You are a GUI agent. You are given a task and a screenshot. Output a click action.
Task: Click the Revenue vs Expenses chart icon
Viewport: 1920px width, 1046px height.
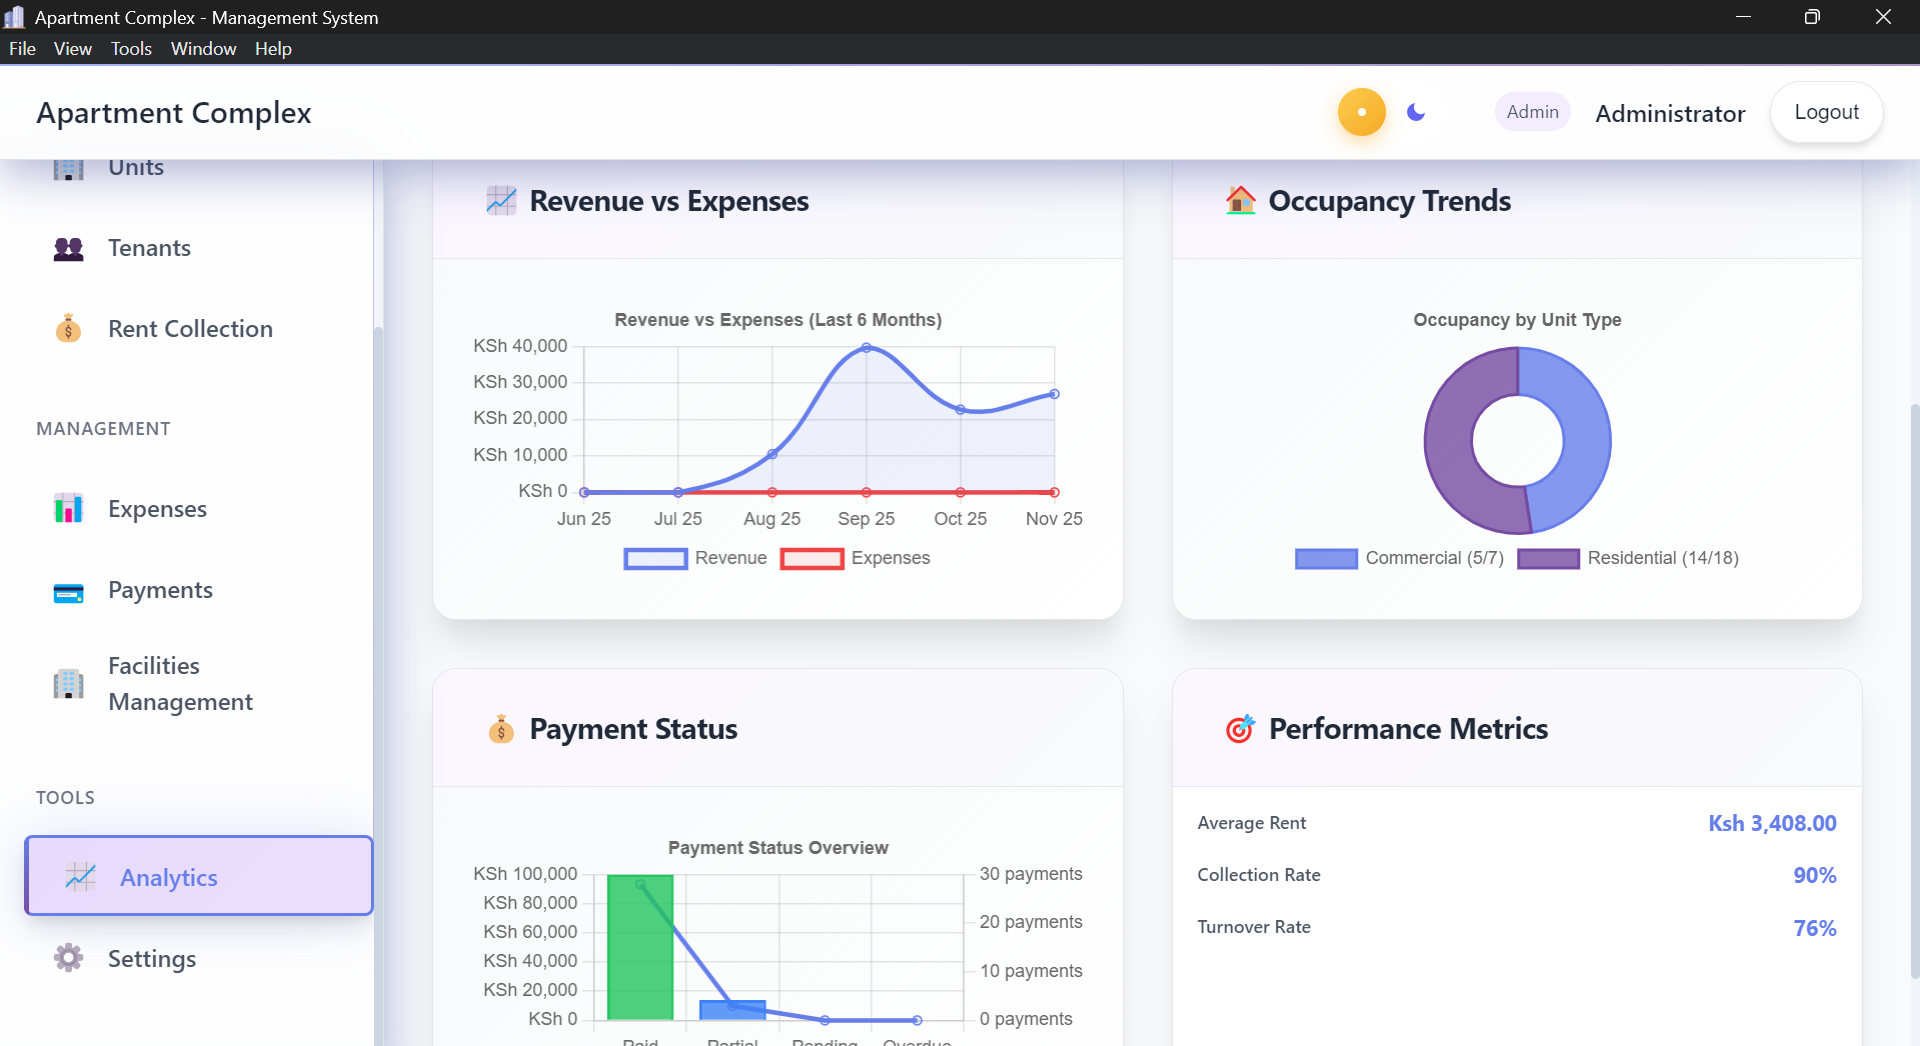[501, 201]
